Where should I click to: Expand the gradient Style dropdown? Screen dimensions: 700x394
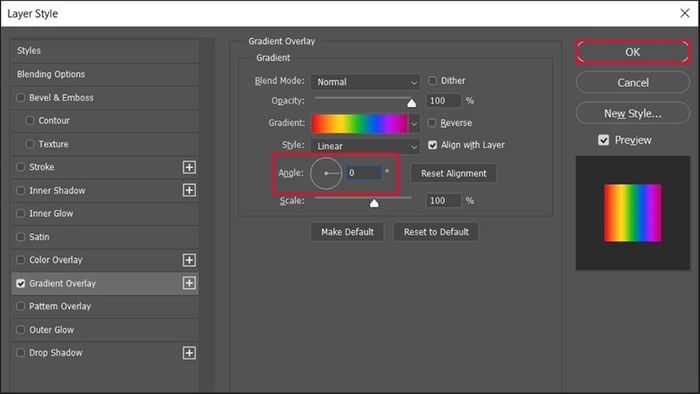tap(365, 146)
